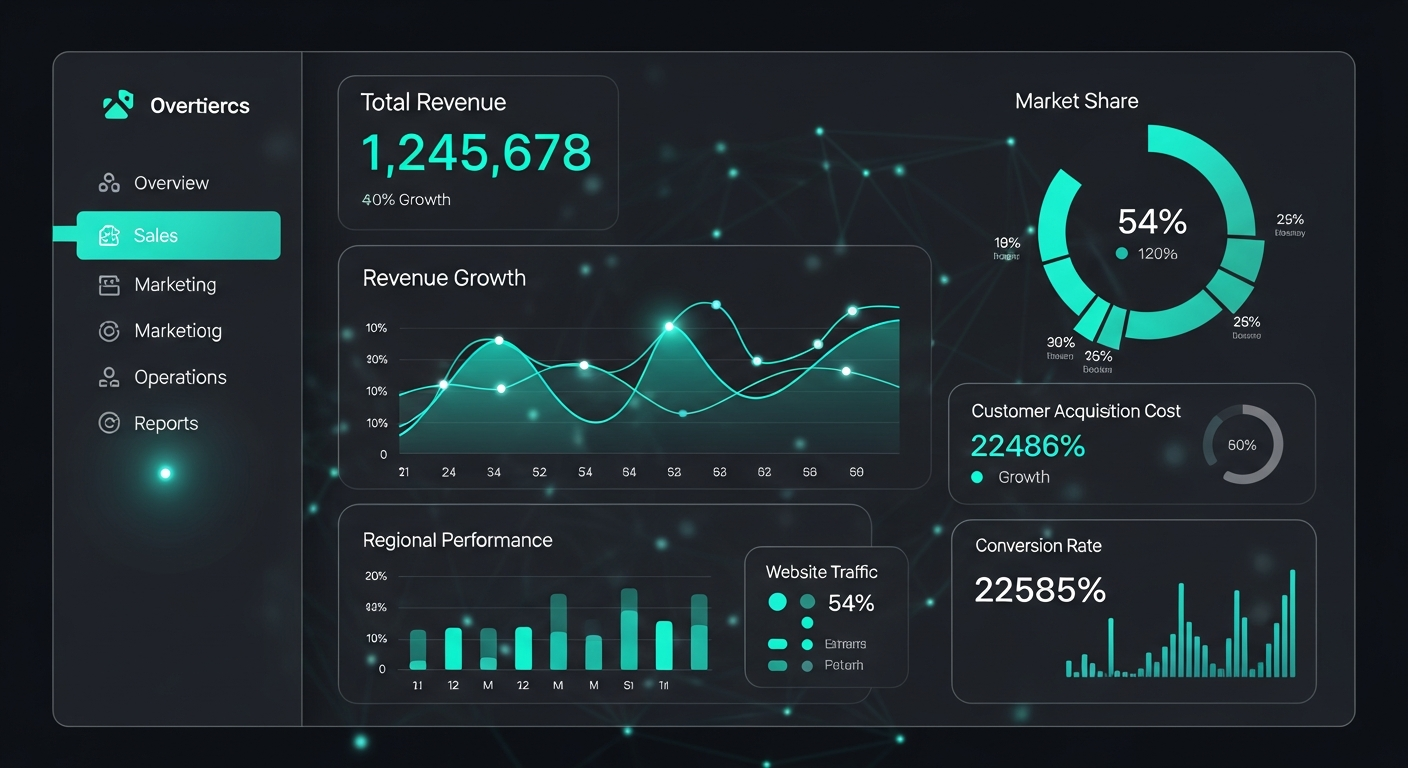This screenshot has width=1408, height=768.
Task: Click the Petarh legend entry
Action: point(843,665)
